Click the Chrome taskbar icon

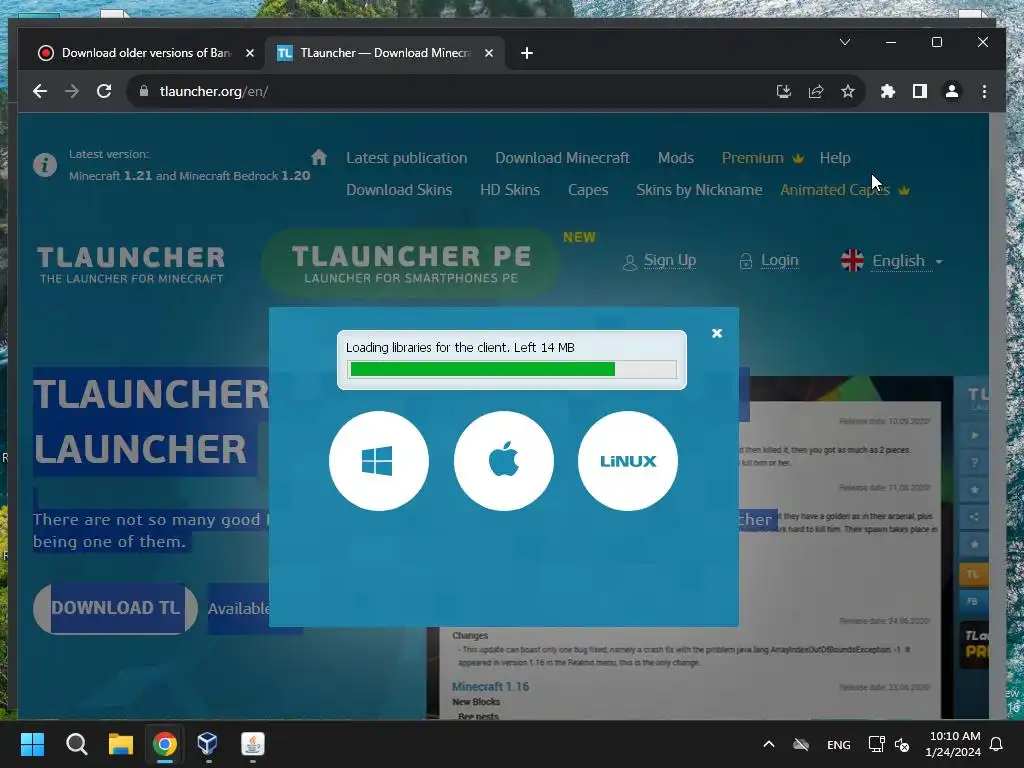click(165, 744)
